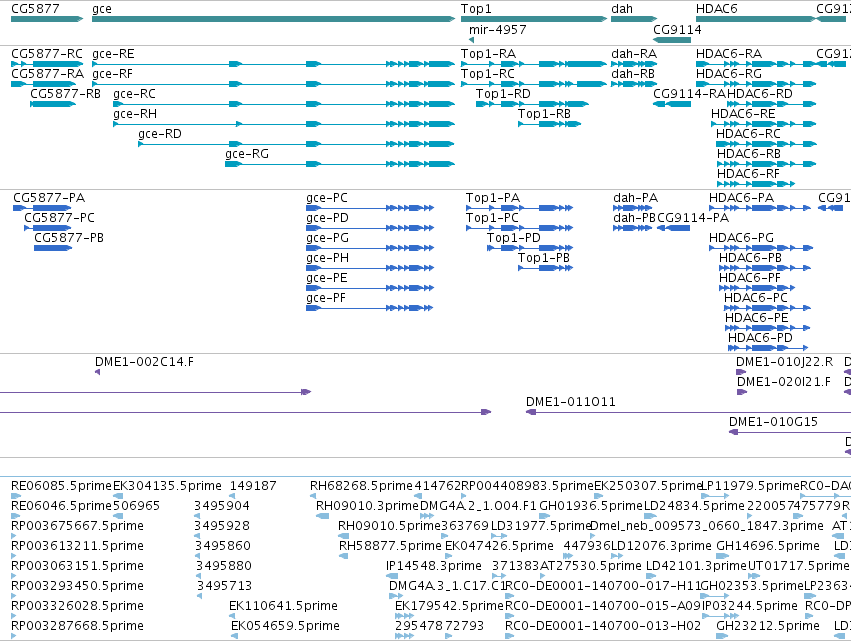This screenshot has width=851, height=641.
Task: Select the gce-PF protein feature
Action: click(370, 308)
